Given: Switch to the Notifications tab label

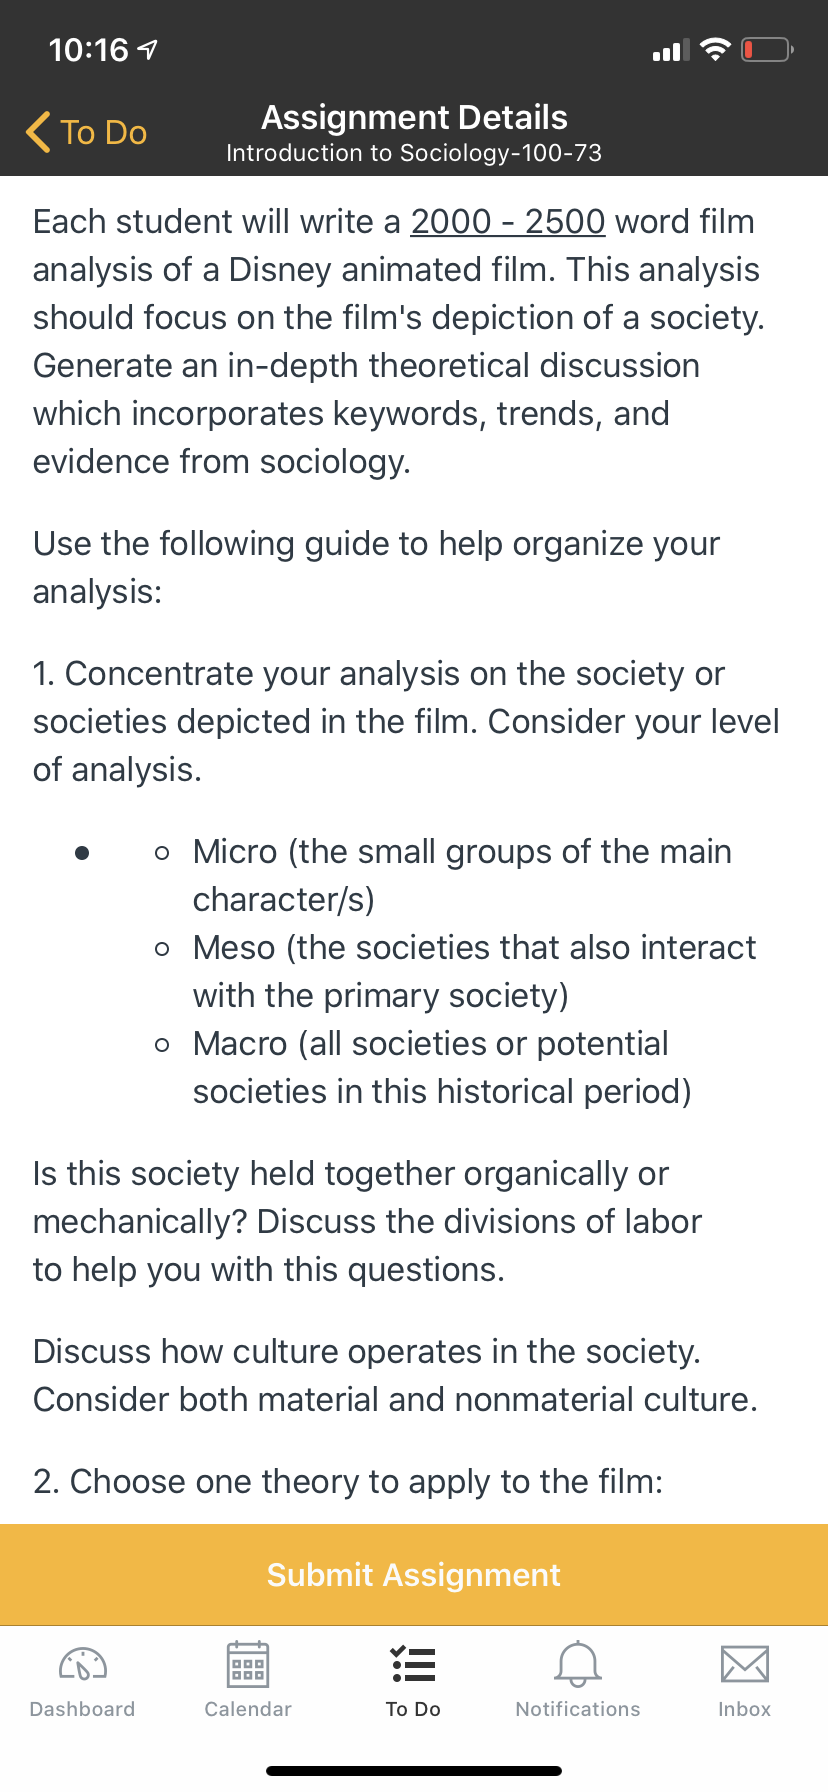Looking at the screenshot, I should click(578, 1709).
